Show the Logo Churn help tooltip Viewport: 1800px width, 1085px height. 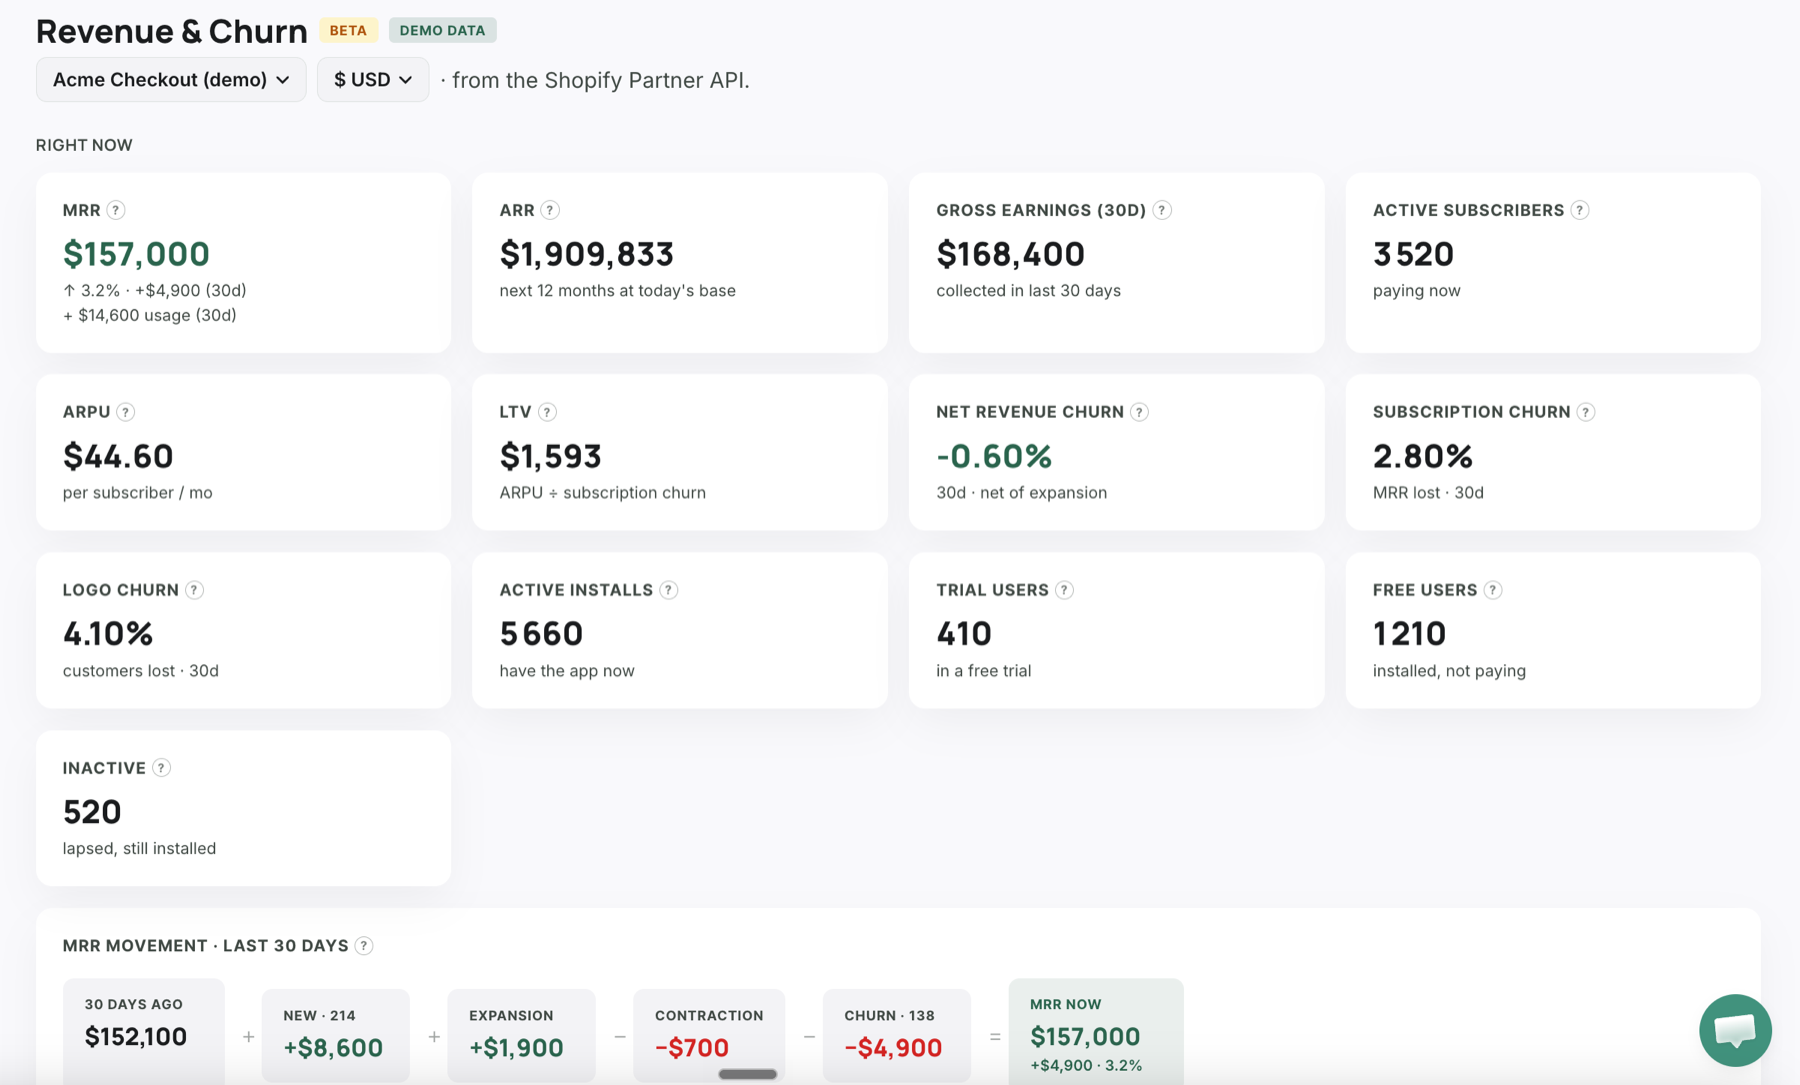click(195, 590)
